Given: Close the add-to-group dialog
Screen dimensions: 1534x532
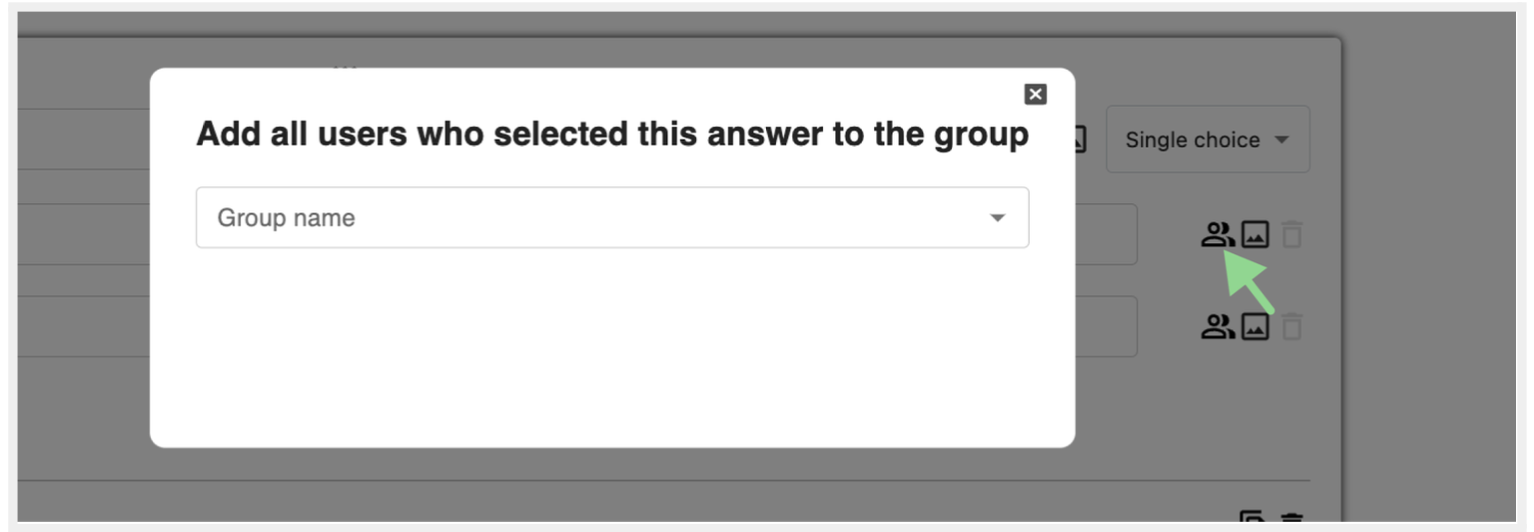Looking at the screenshot, I should pos(1036,94).
